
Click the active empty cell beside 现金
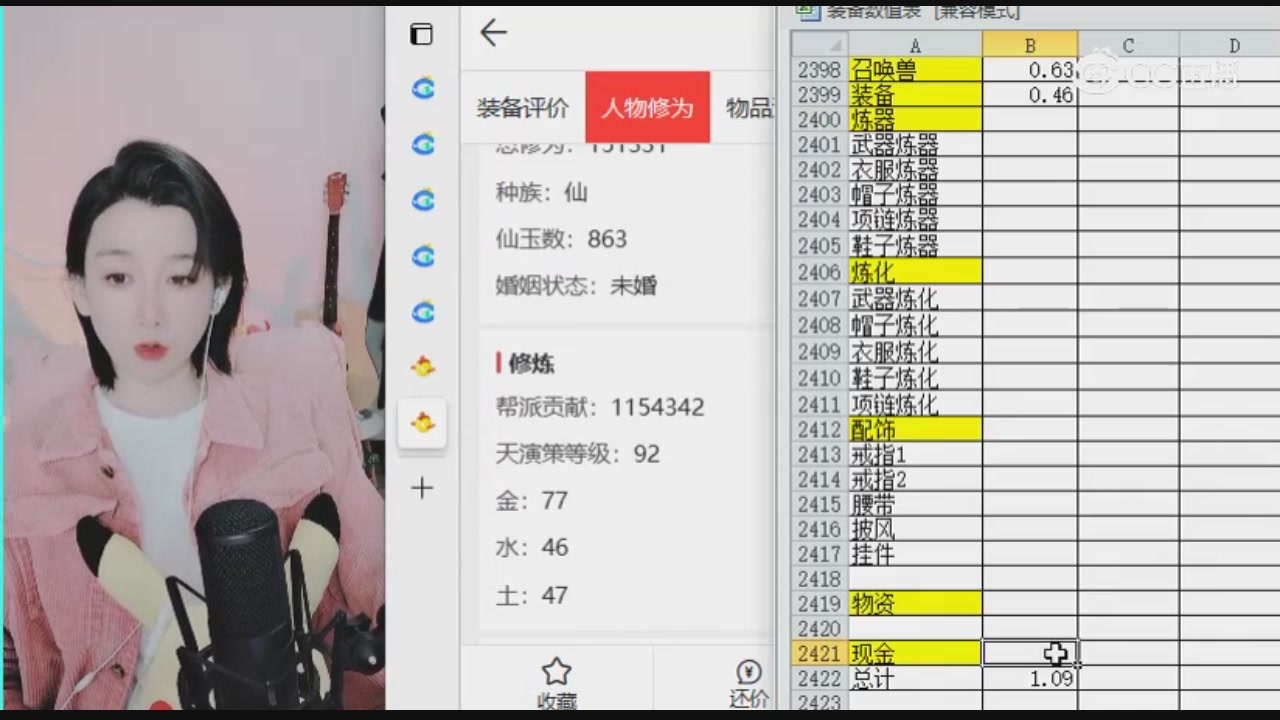pos(1030,654)
